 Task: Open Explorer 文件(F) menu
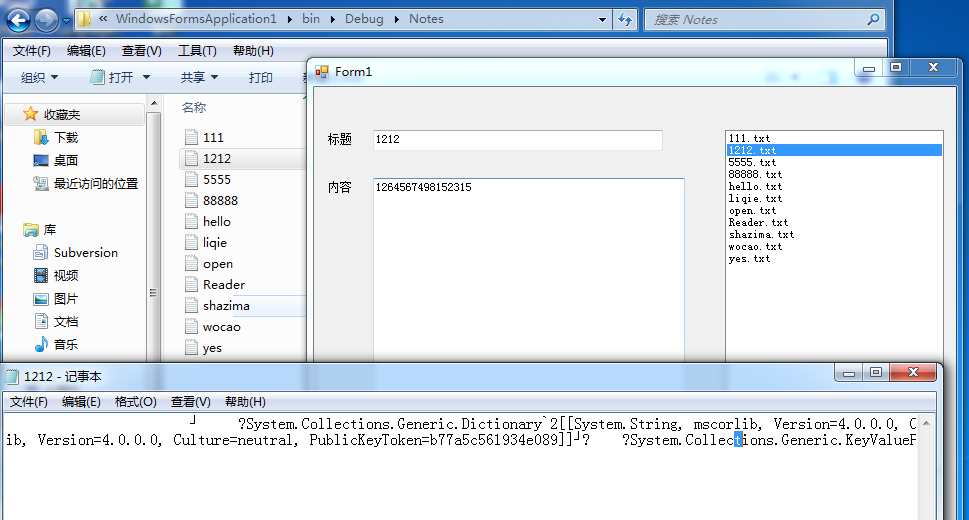coord(32,51)
